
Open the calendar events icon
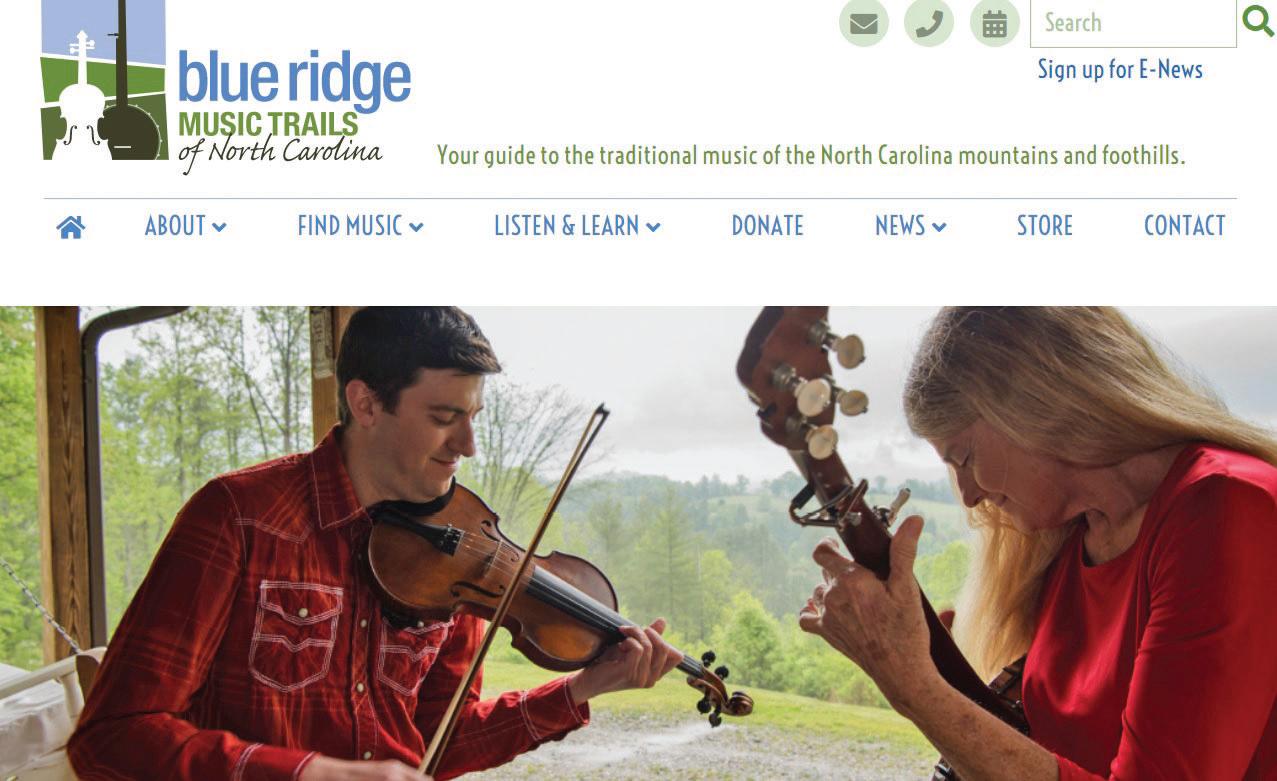[994, 23]
